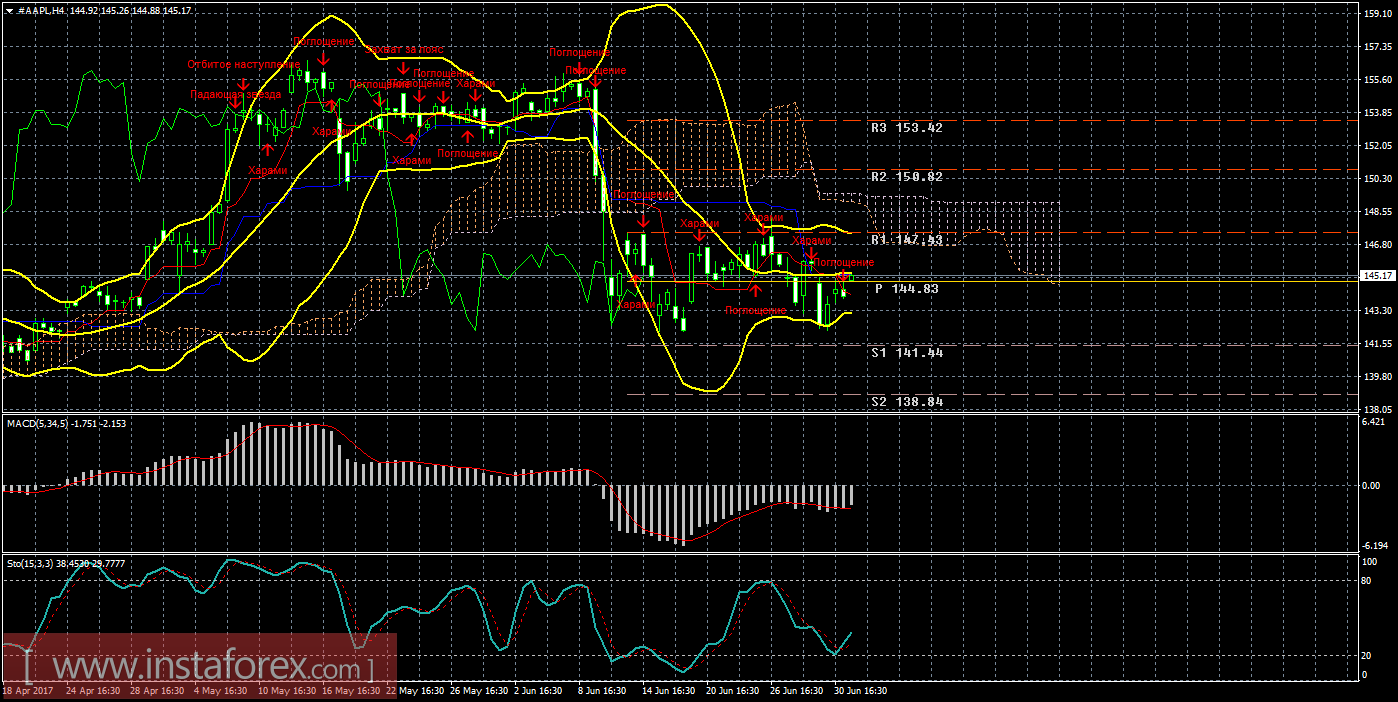
Task: Click the 141.55 price axis value
Action: coord(1378,344)
